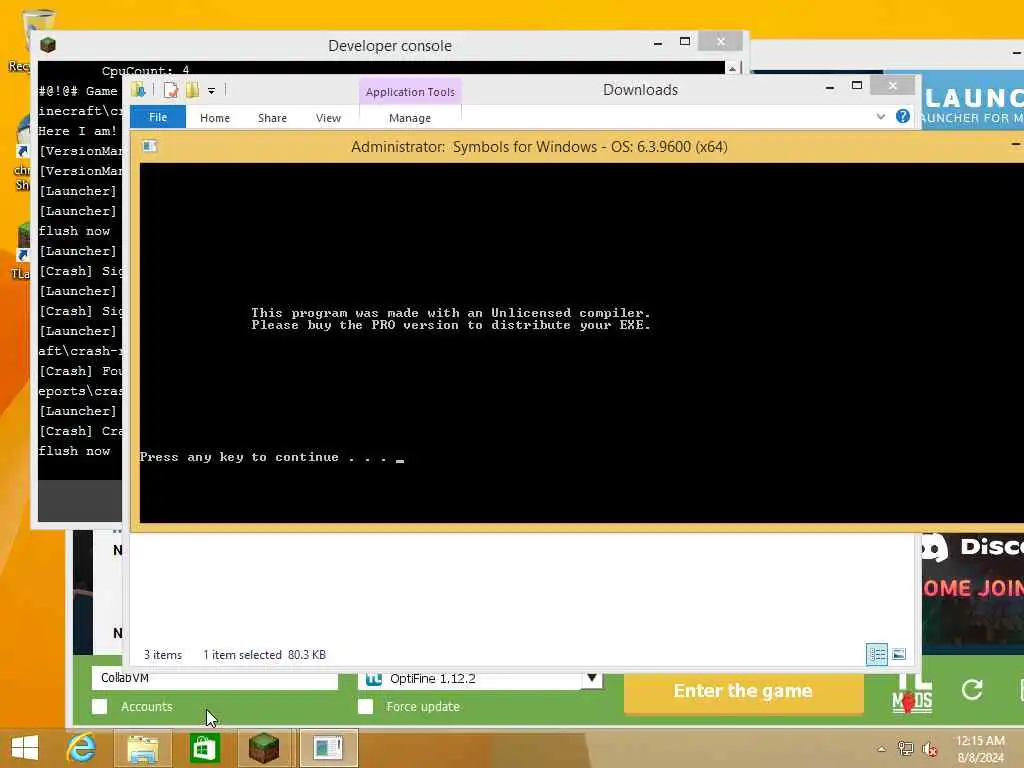Open the Downloads window system folder icon
The image size is (1024, 768).
click(x=138, y=90)
